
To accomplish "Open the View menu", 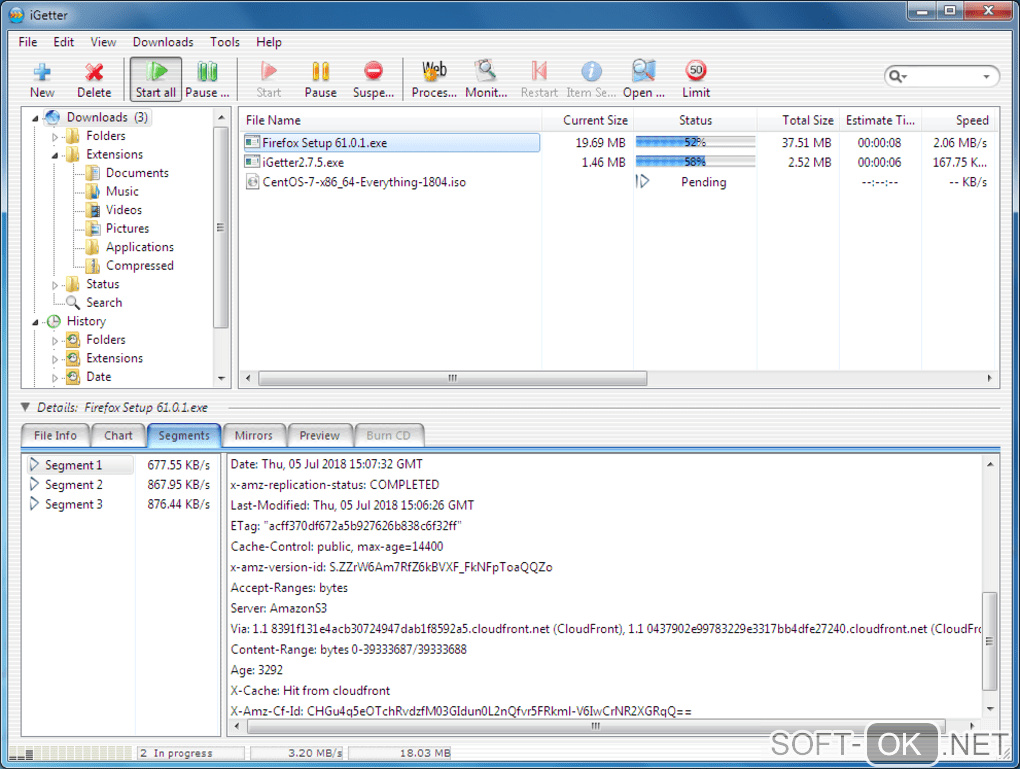I will pos(103,42).
